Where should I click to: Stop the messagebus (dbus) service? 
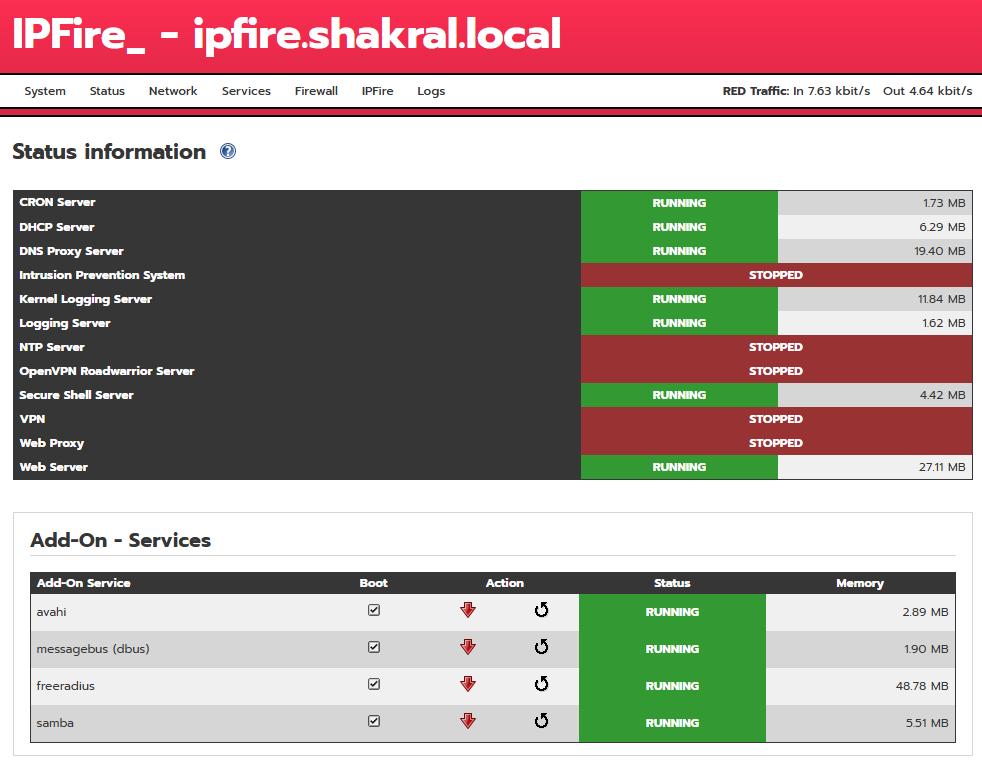coord(468,647)
